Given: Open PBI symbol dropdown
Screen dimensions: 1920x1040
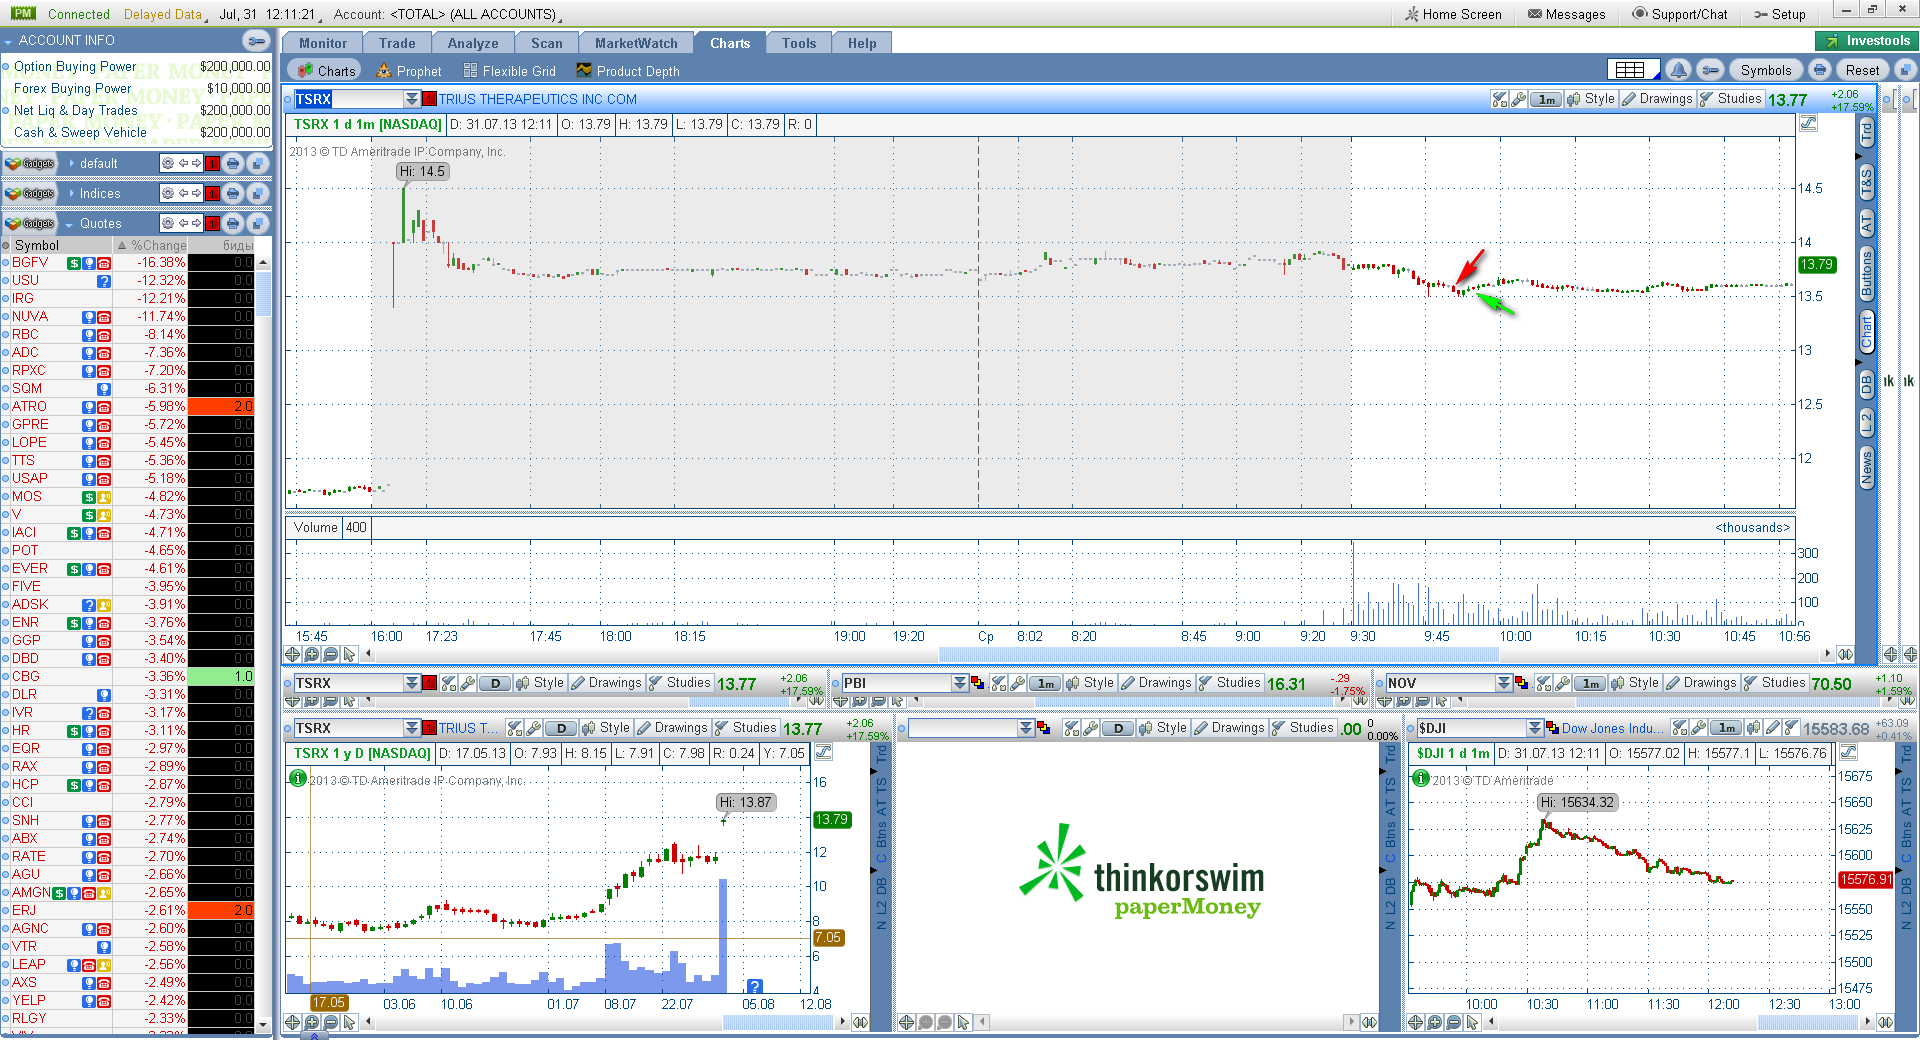Looking at the screenshot, I should 960,683.
